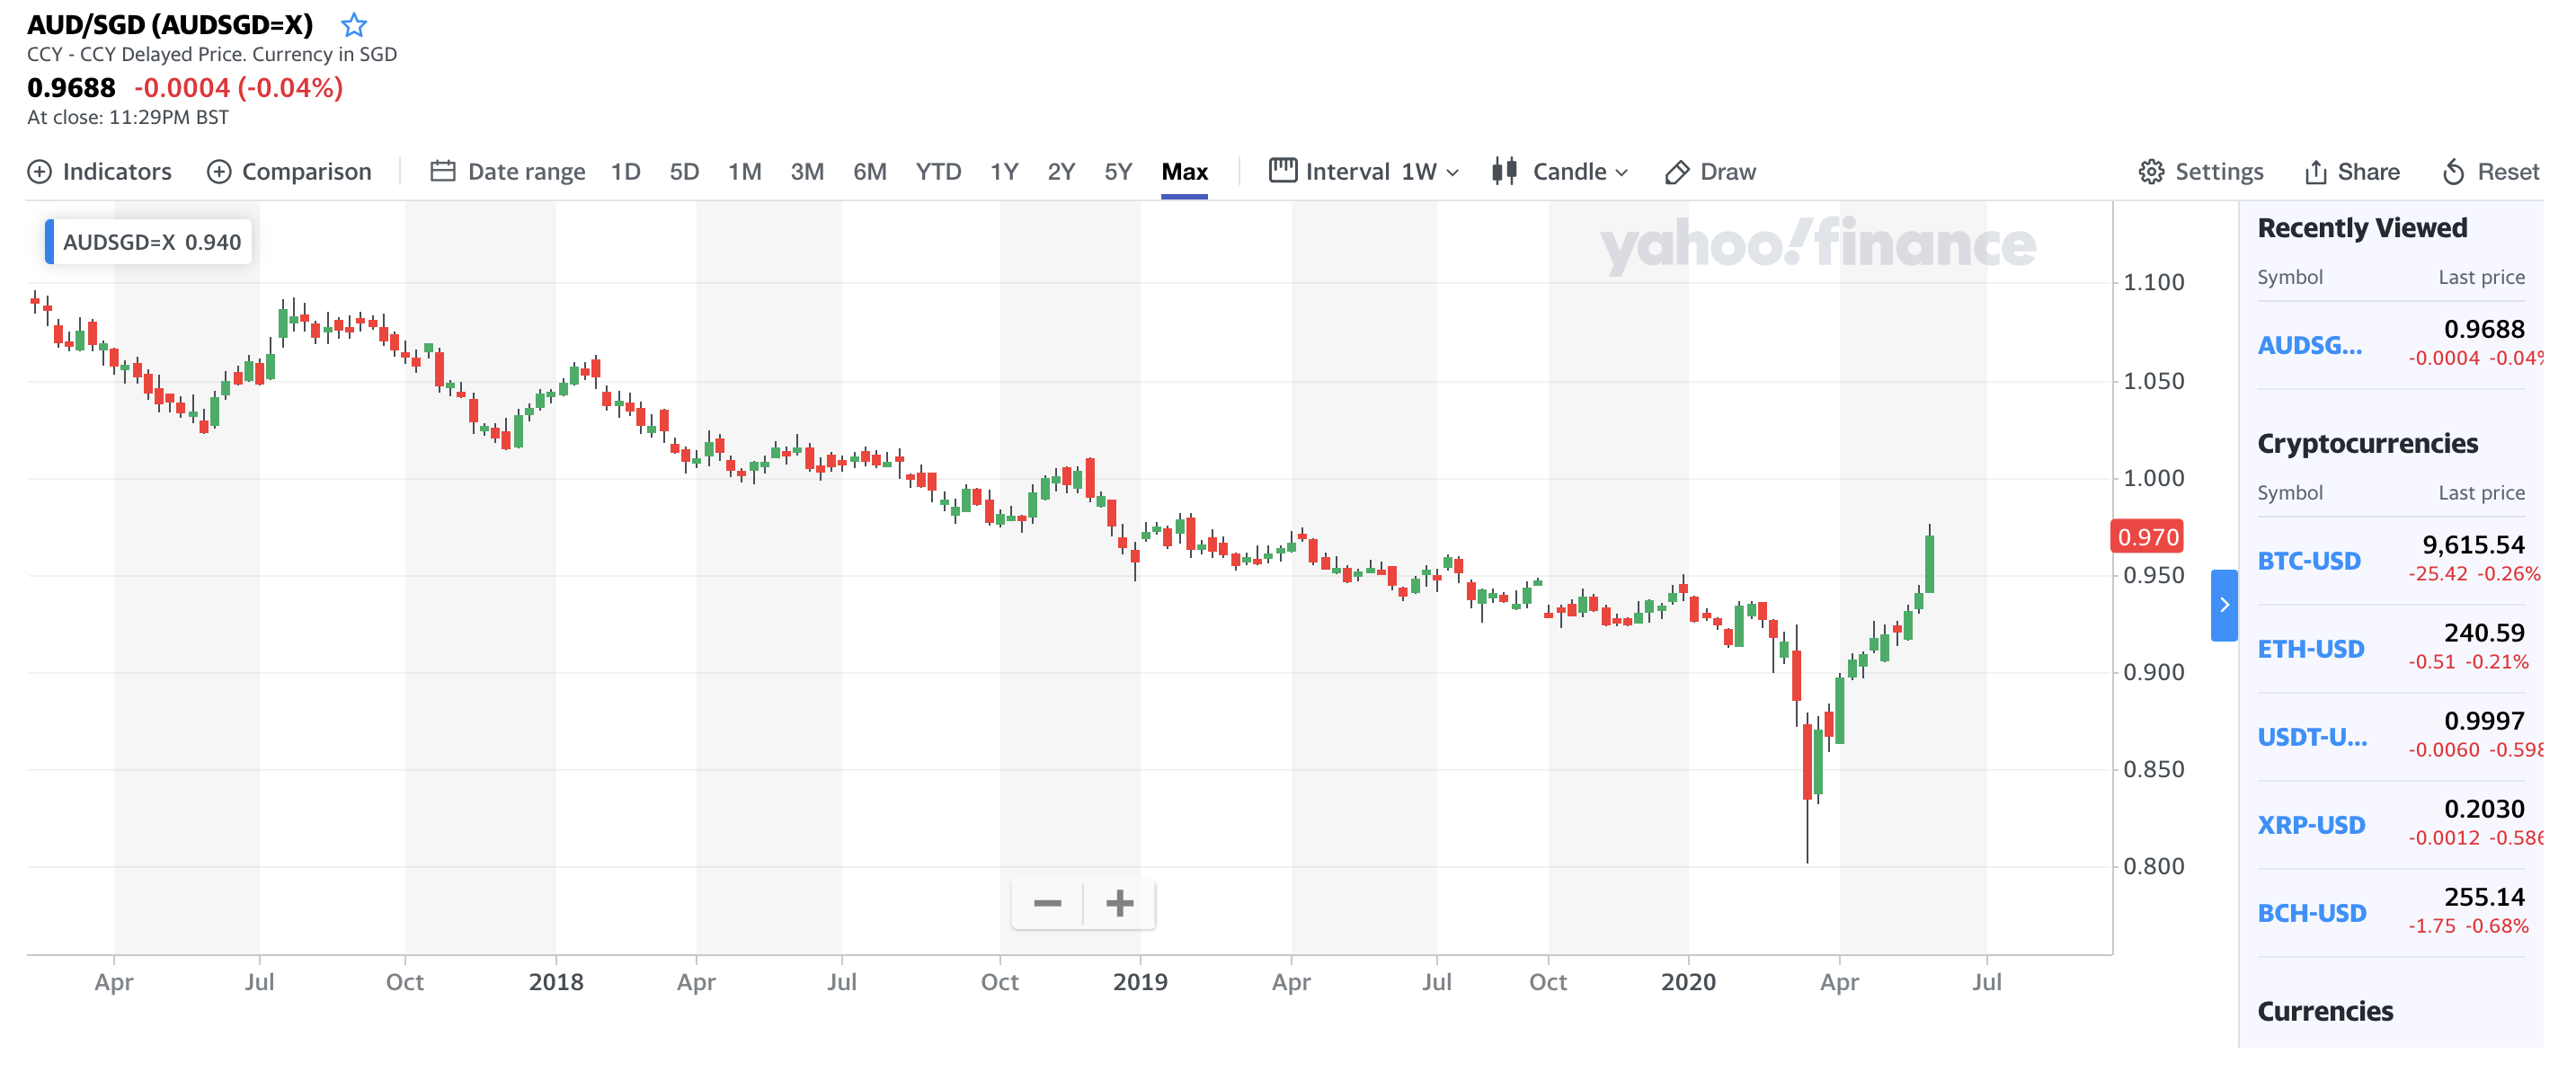Activate the Draw pencil tool
Viewport: 2576px width, 1089px height.
click(1711, 172)
